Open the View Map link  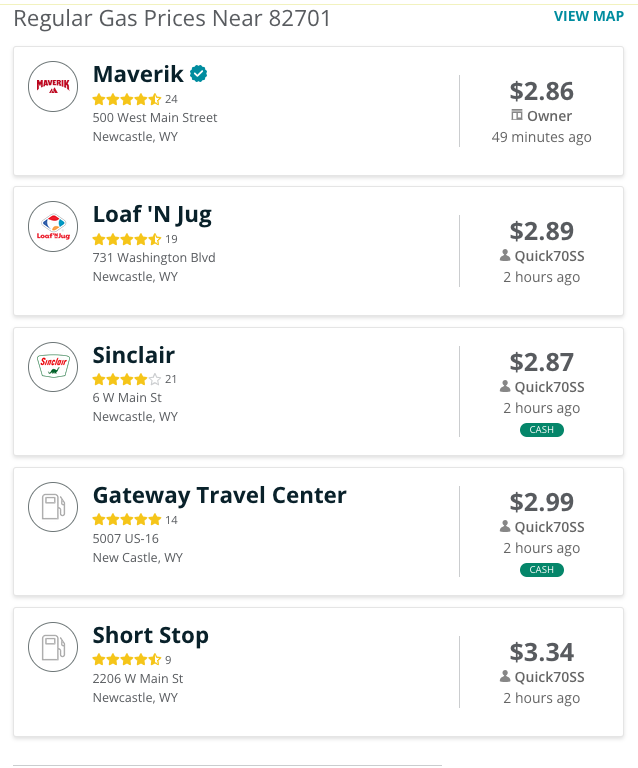coord(589,16)
